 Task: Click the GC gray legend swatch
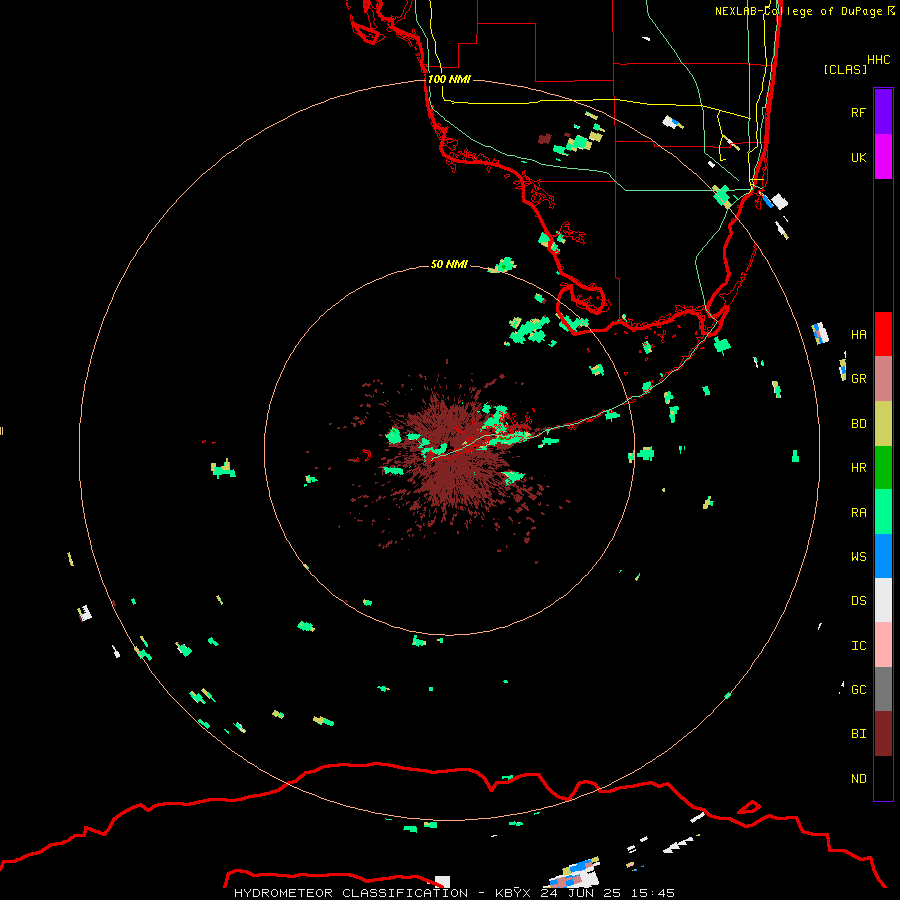point(883,689)
